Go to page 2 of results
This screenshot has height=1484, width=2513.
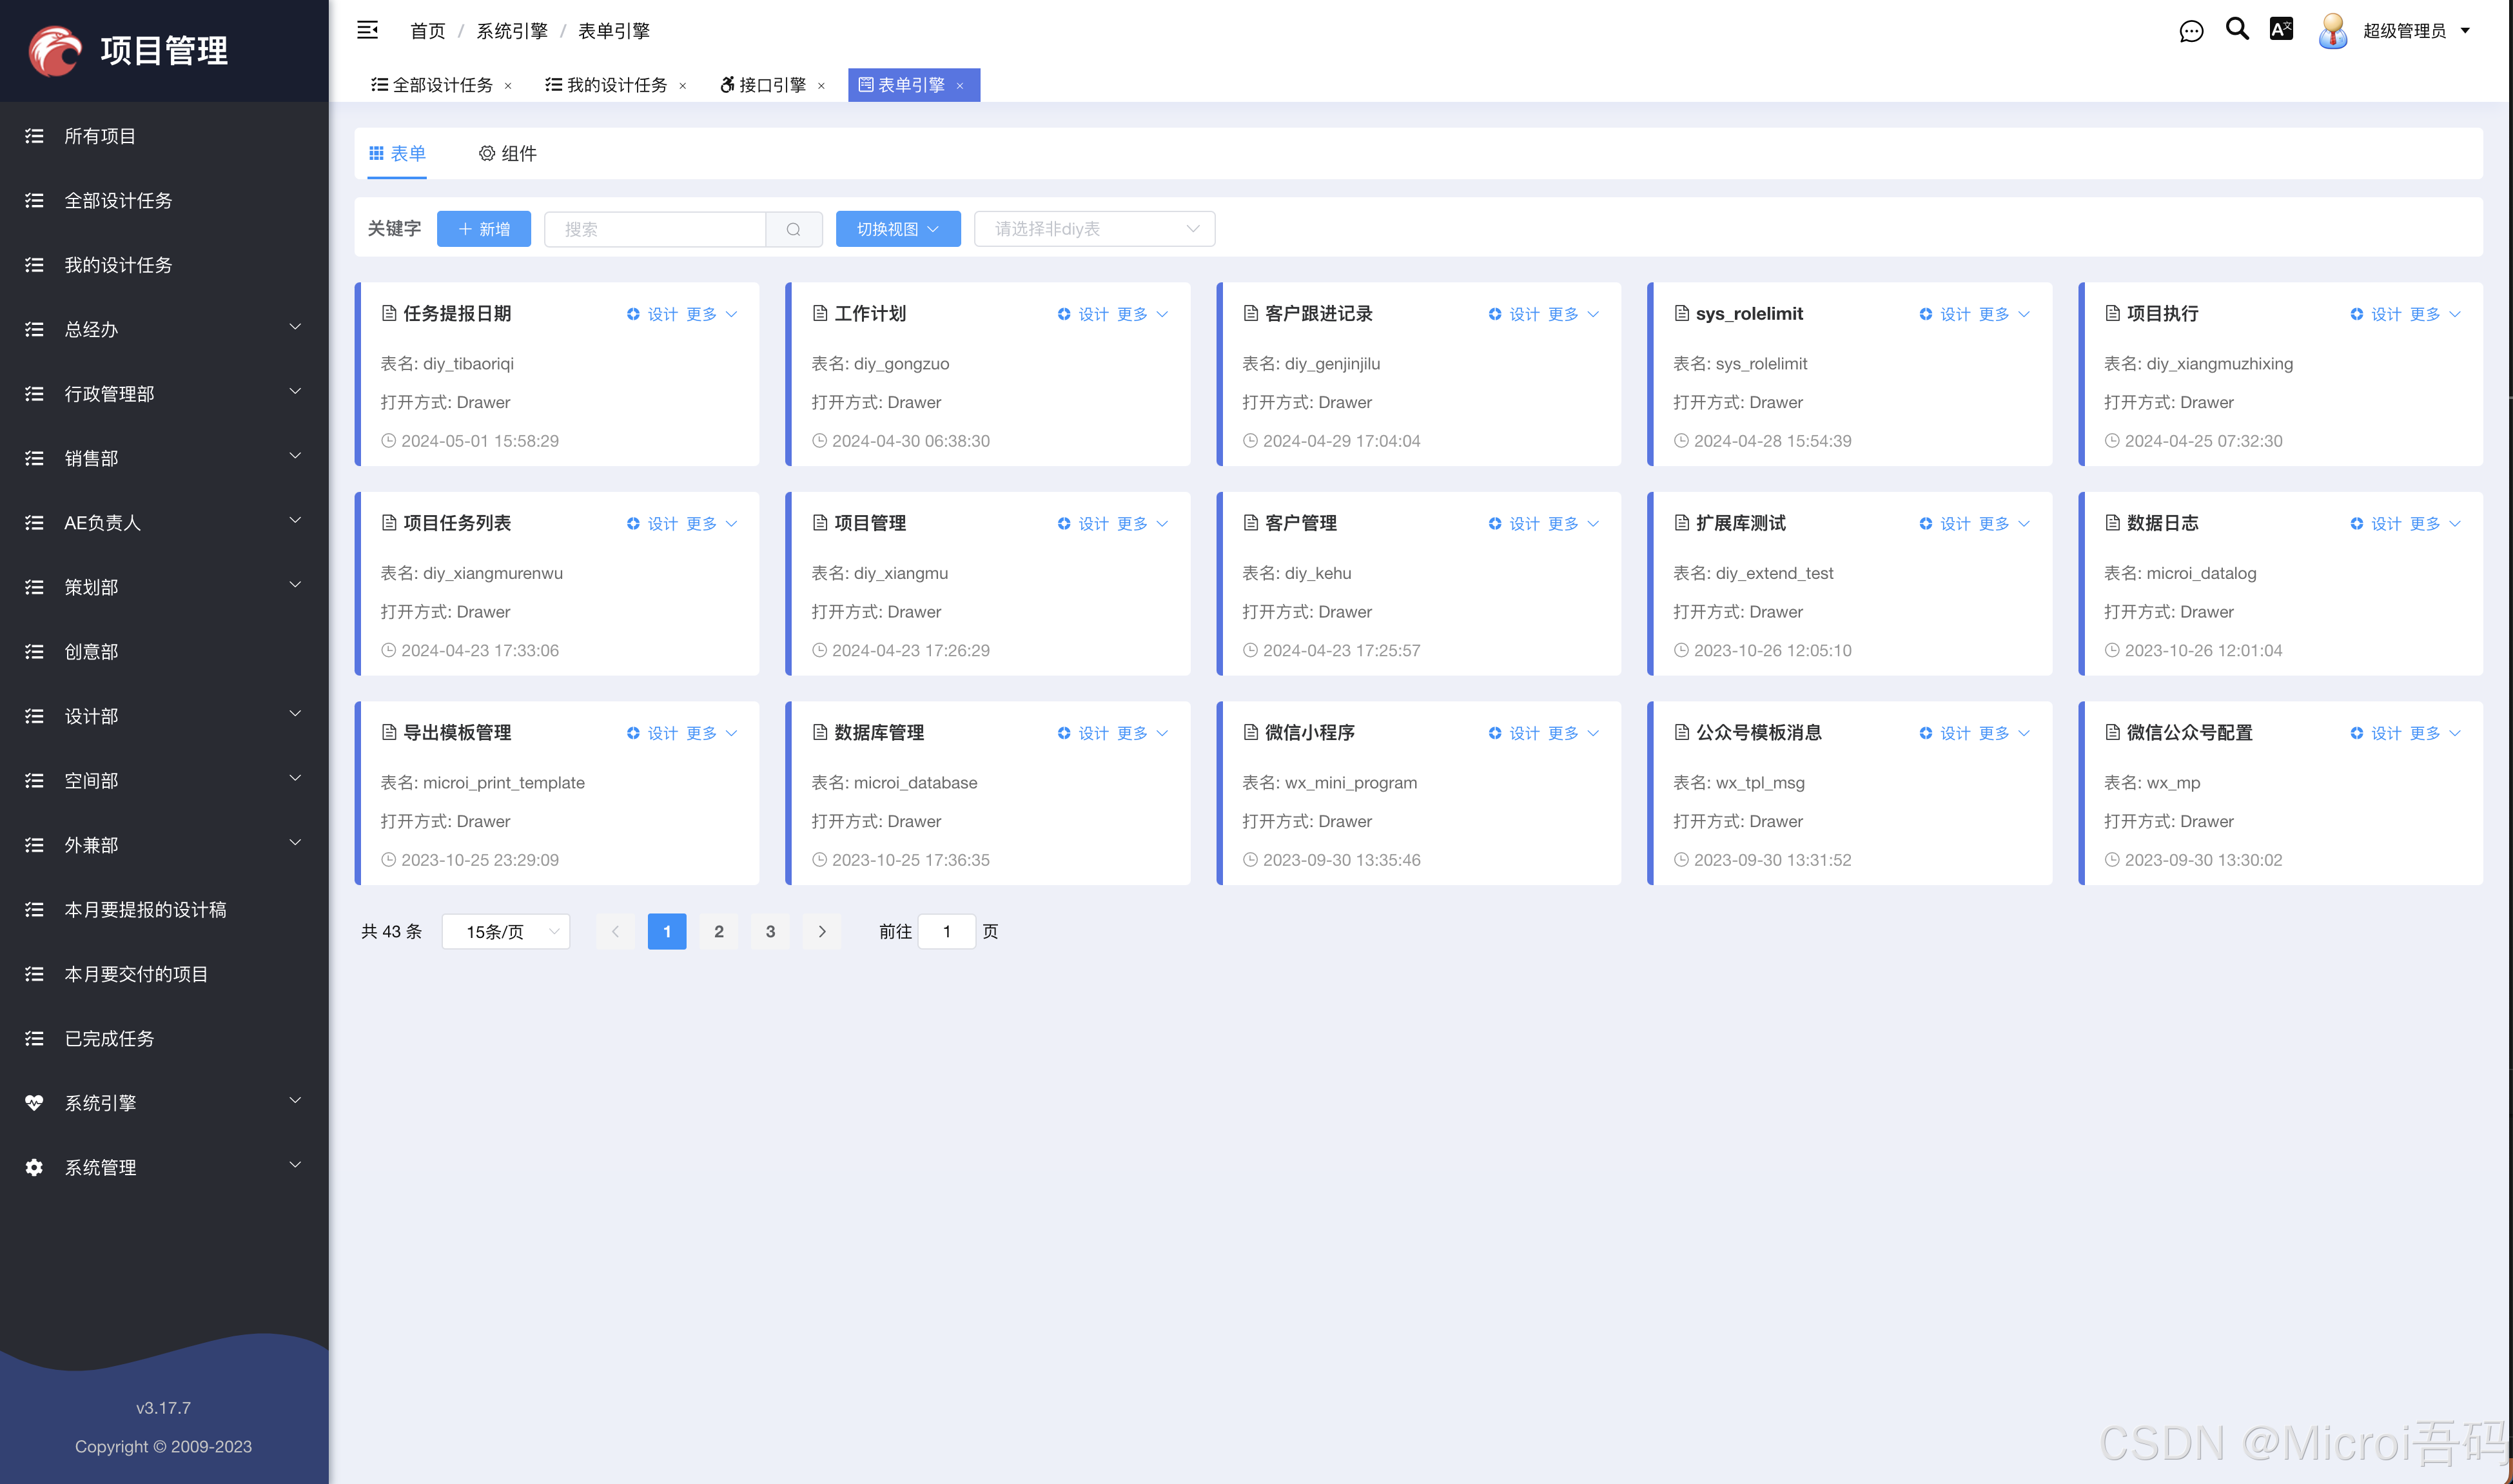click(718, 931)
